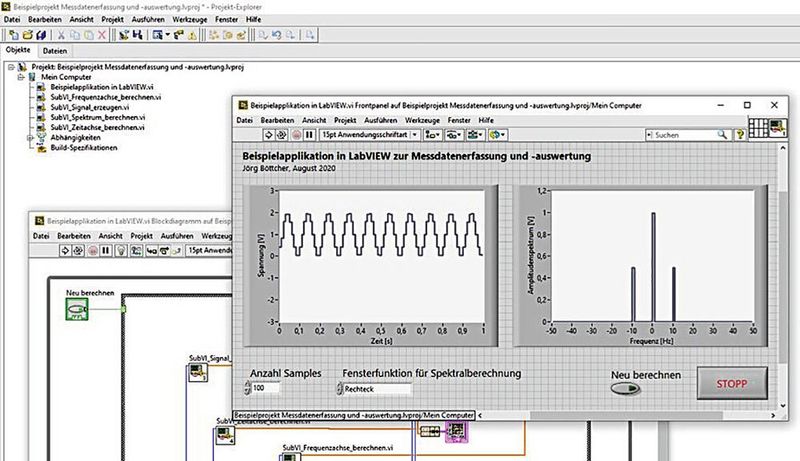Click Abort Execution in Blockdiagramm toolbar
The width and height of the screenshot is (800, 461).
(92, 250)
